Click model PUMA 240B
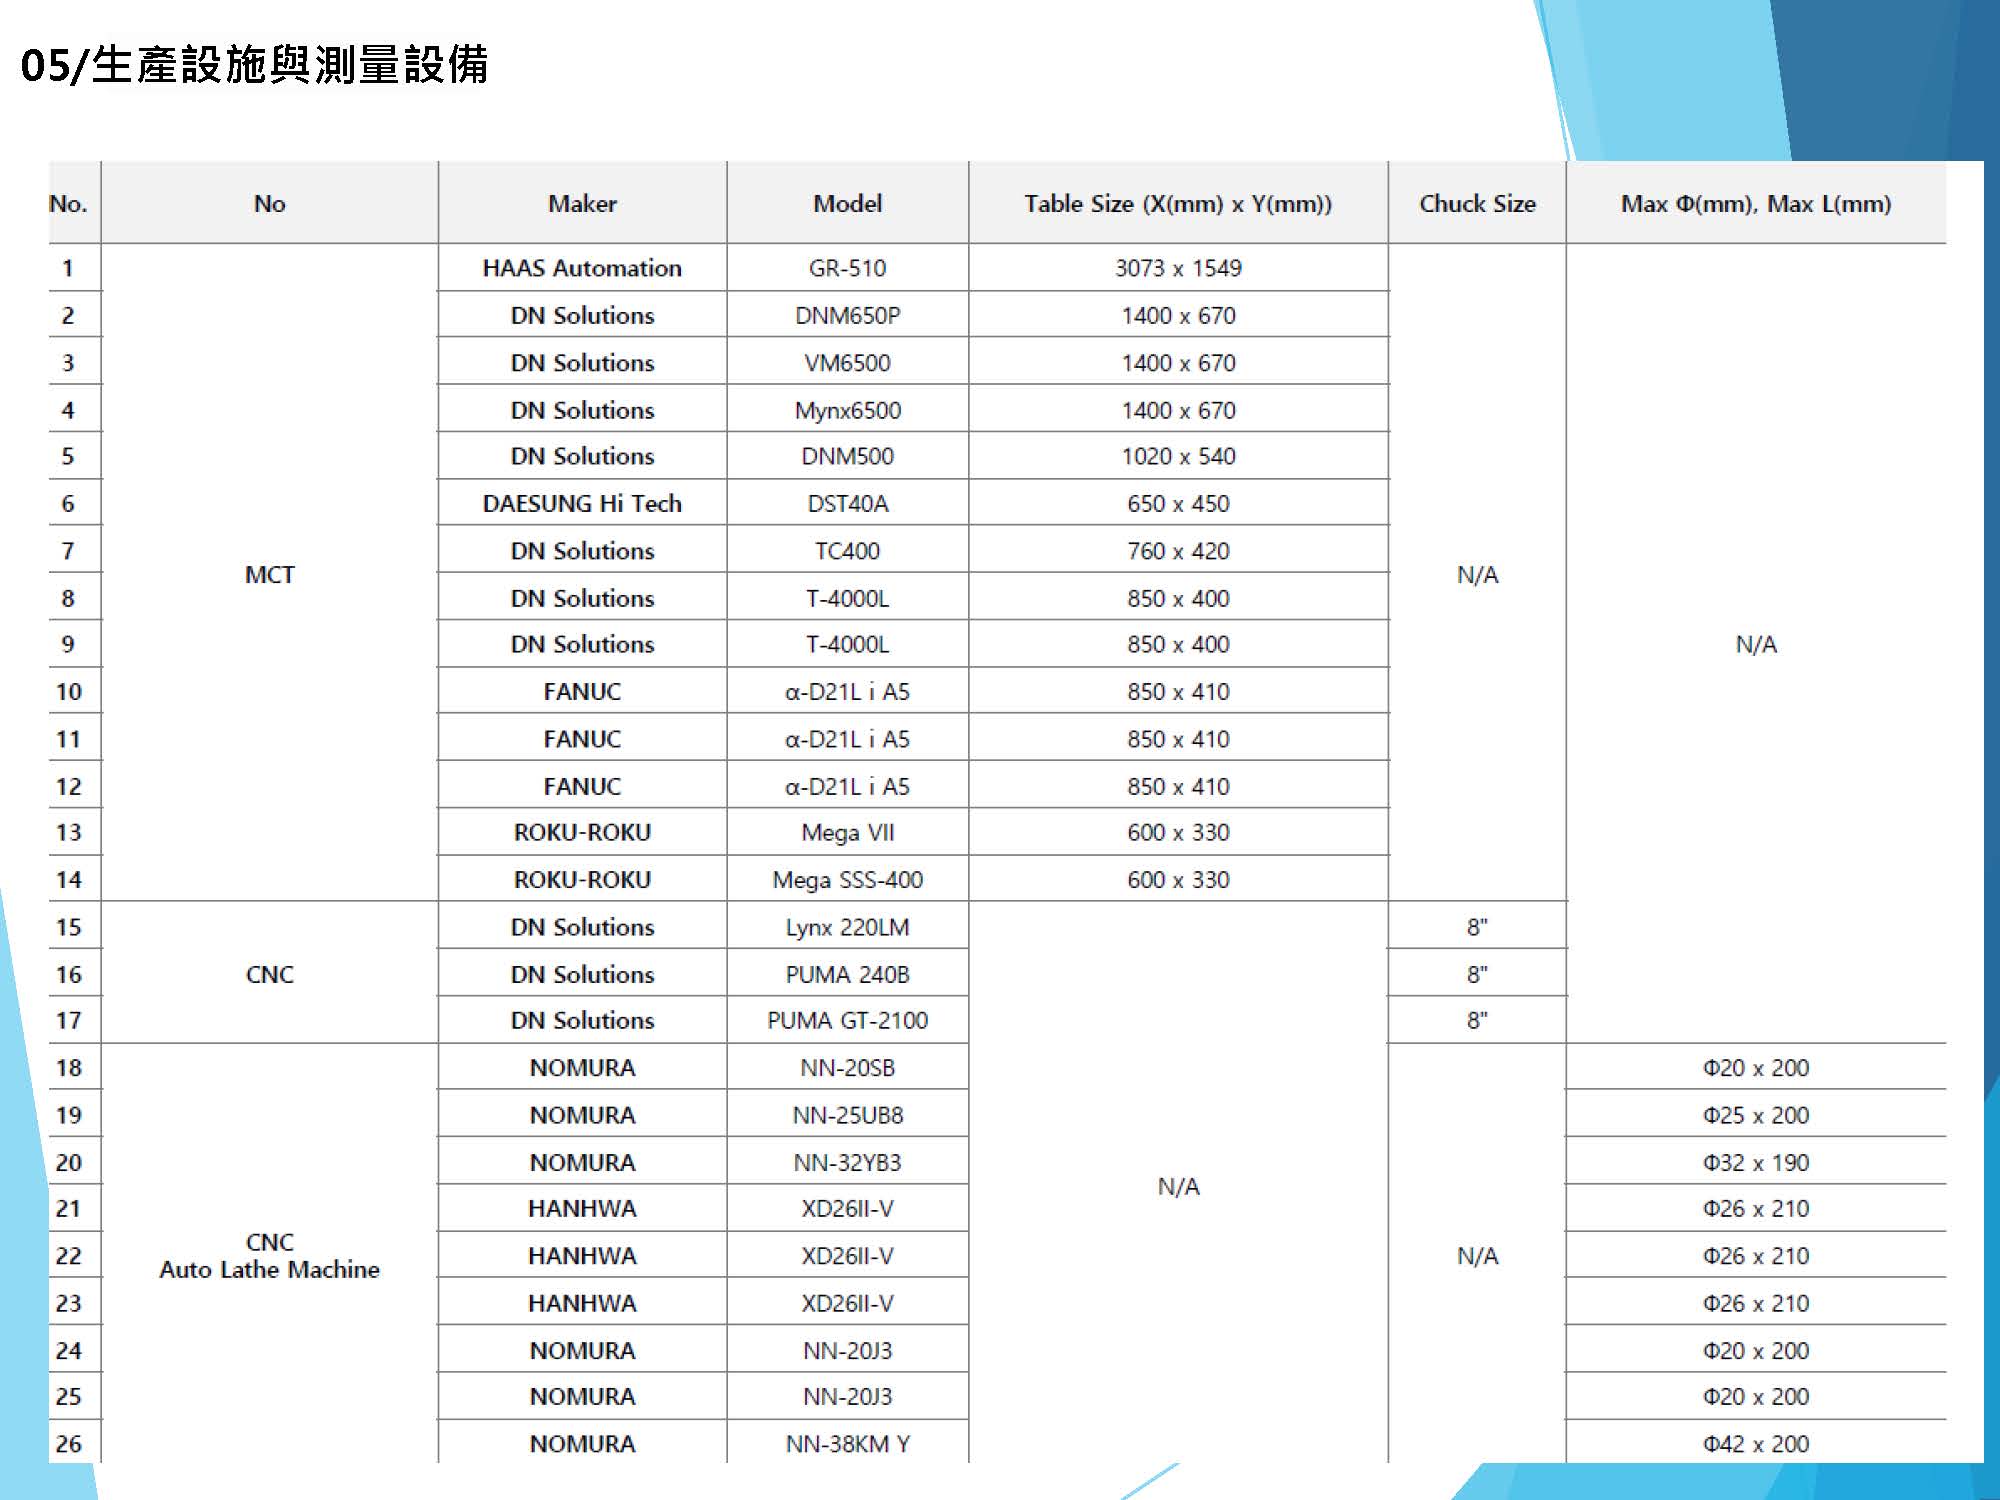 (x=847, y=974)
